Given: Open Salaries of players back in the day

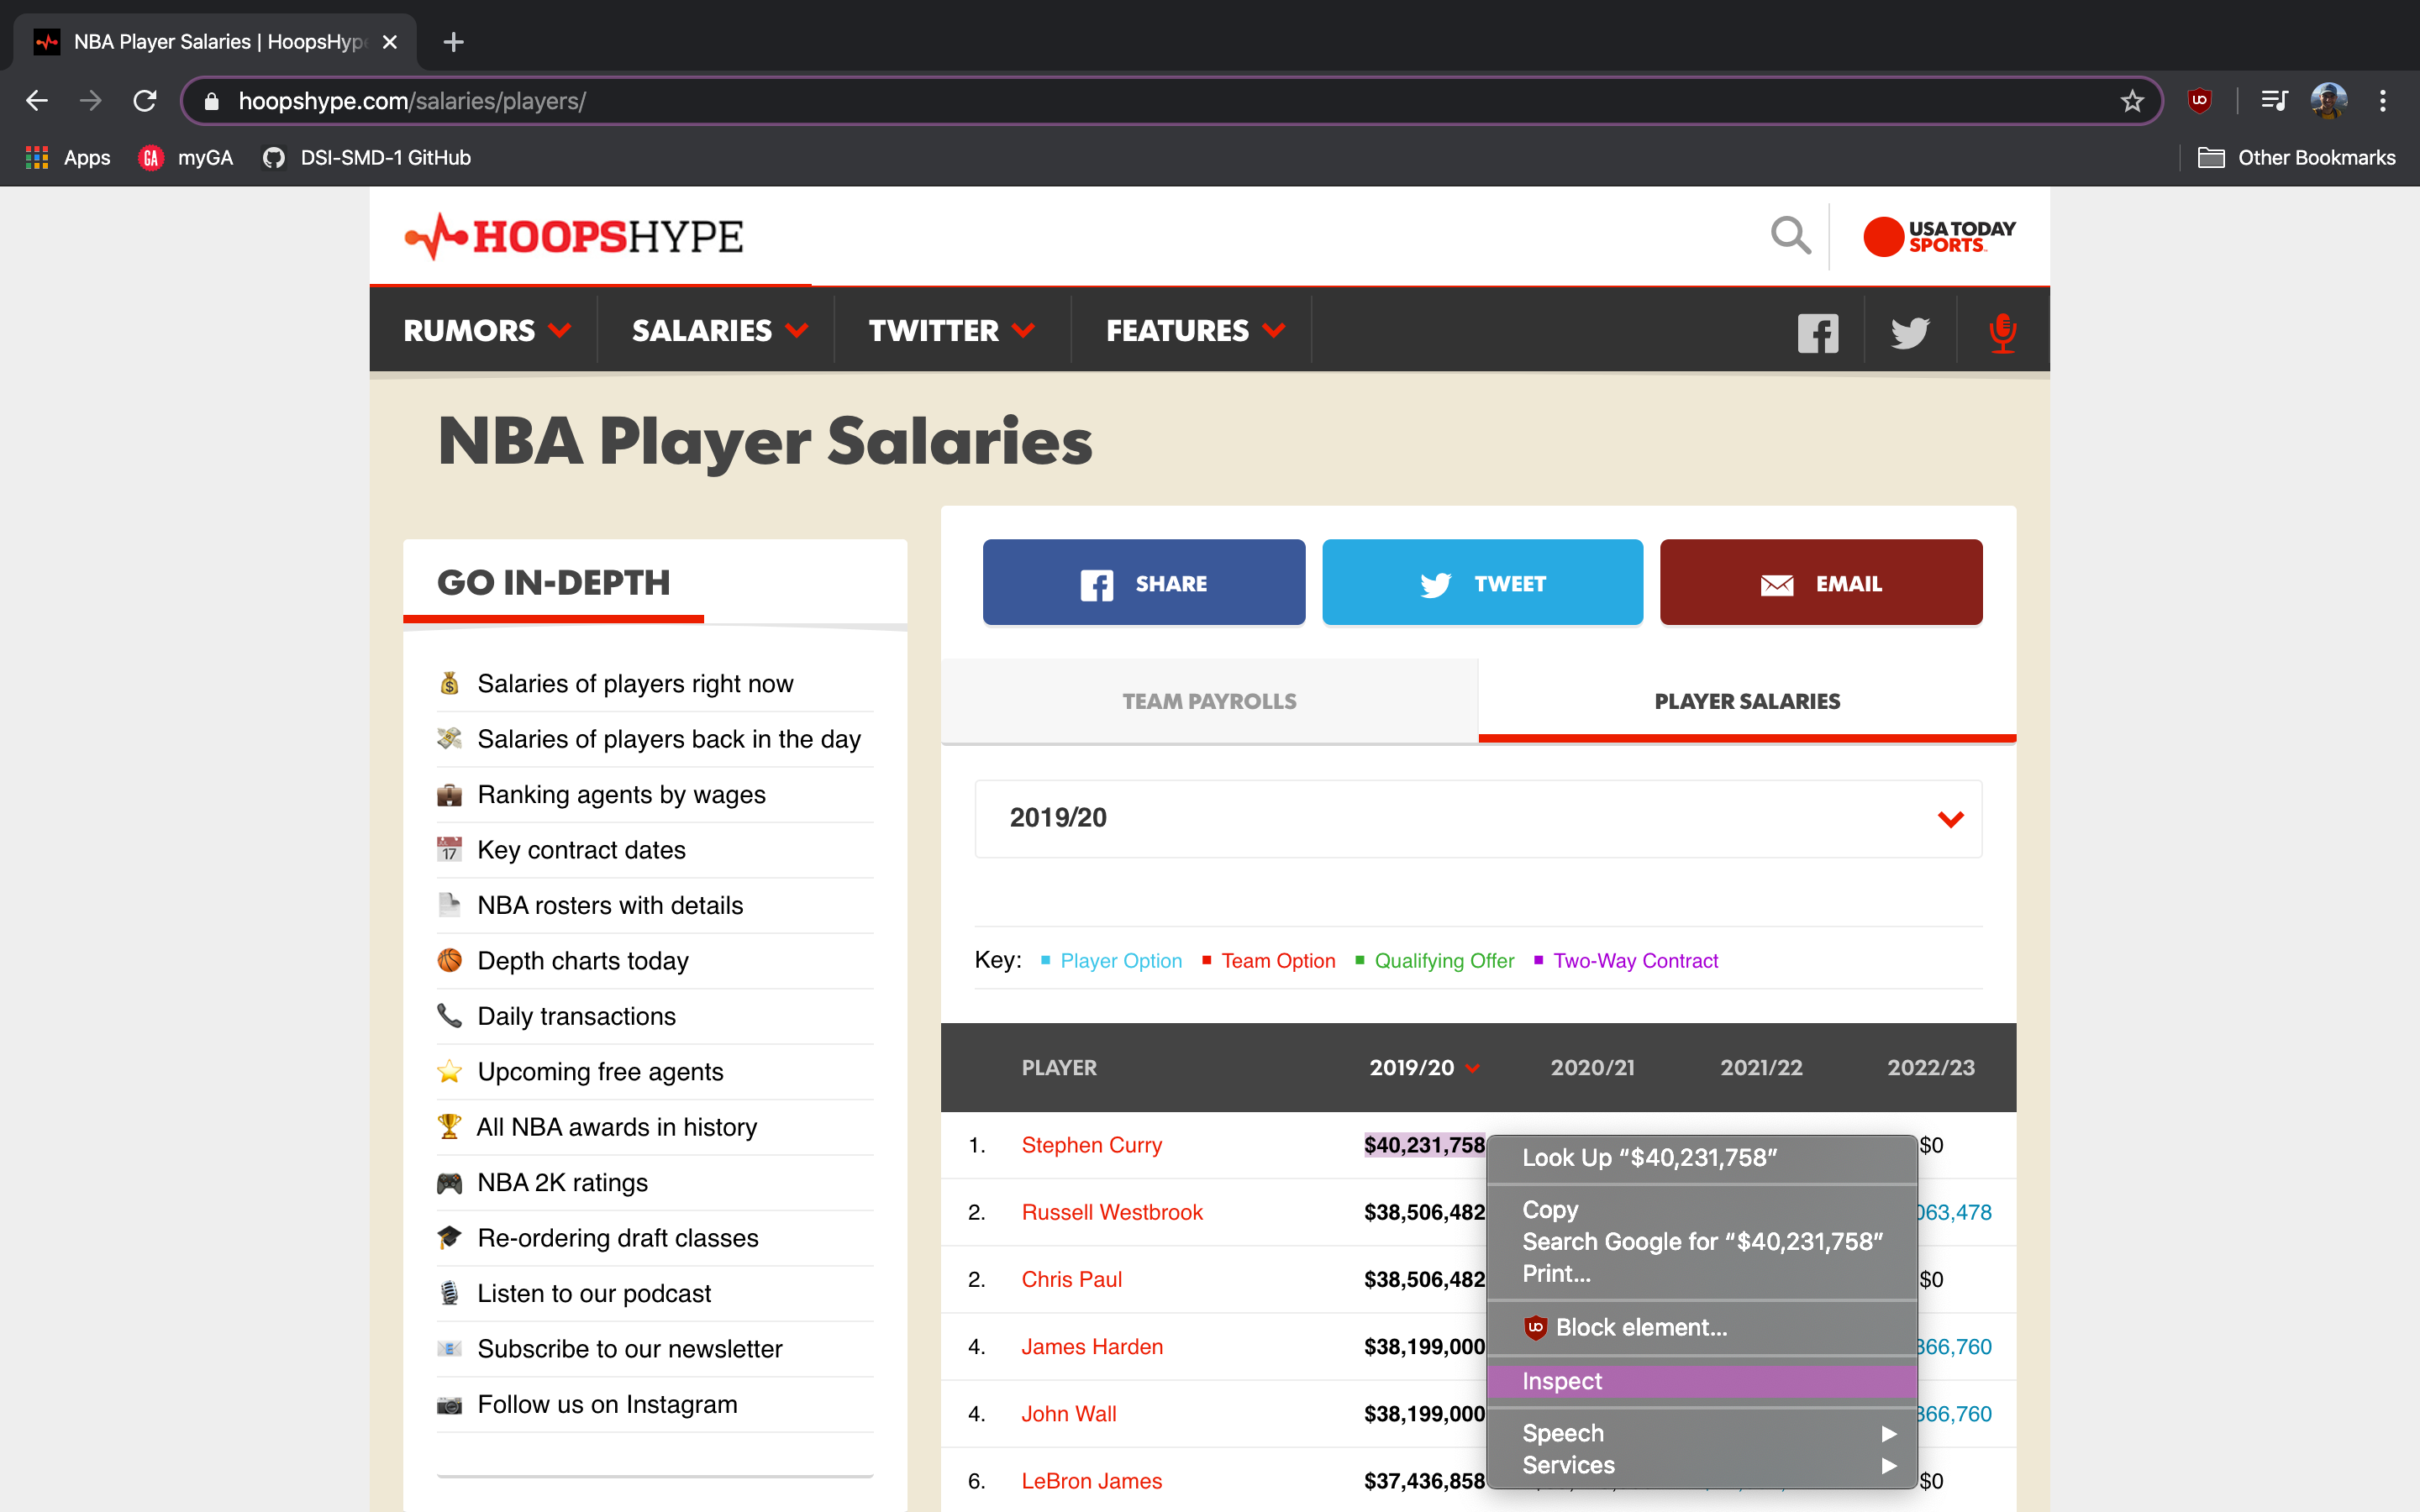Looking at the screenshot, I should tap(669, 739).
